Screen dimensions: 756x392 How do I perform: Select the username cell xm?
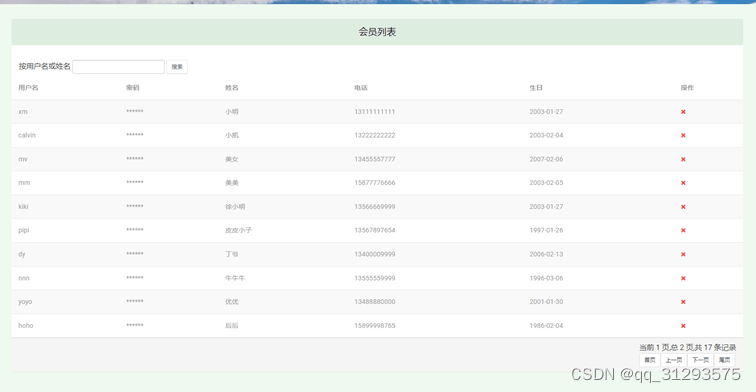[23, 112]
